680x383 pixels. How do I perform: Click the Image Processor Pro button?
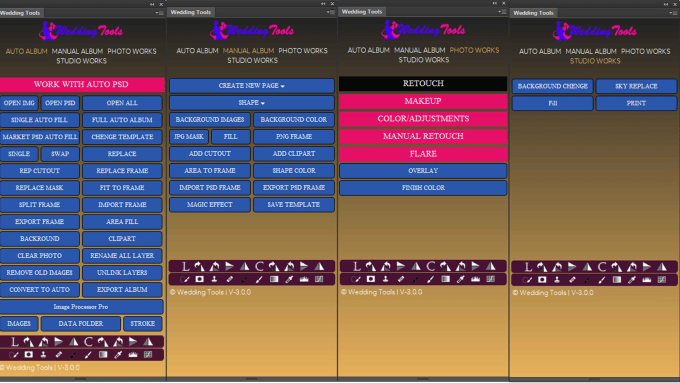click(81, 307)
